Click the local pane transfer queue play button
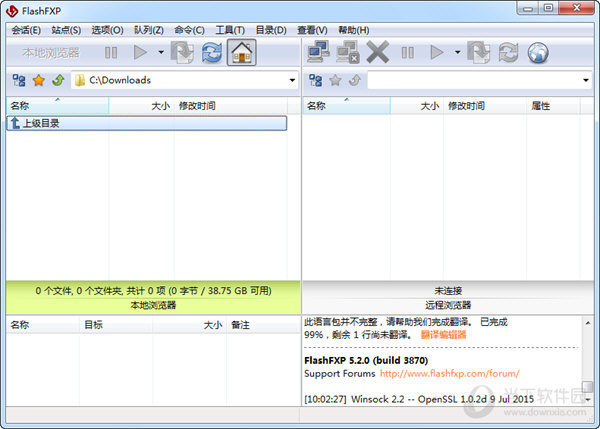This screenshot has width=600, height=429. (x=140, y=52)
